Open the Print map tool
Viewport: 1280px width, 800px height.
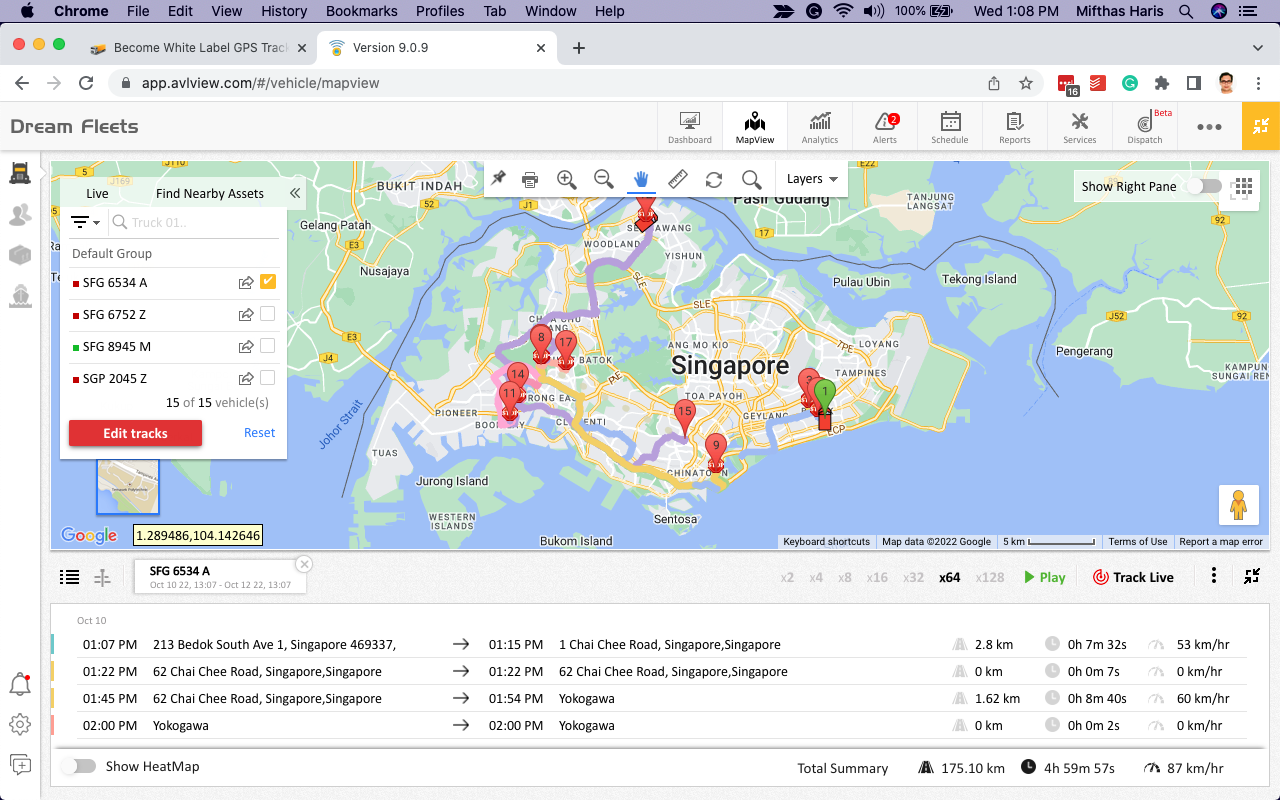[530, 179]
